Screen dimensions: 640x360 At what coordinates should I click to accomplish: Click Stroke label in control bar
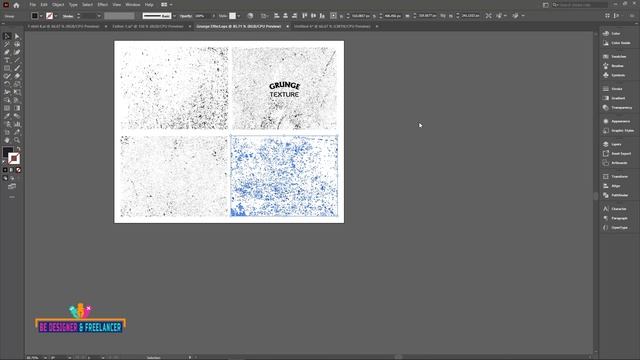tap(68, 16)
